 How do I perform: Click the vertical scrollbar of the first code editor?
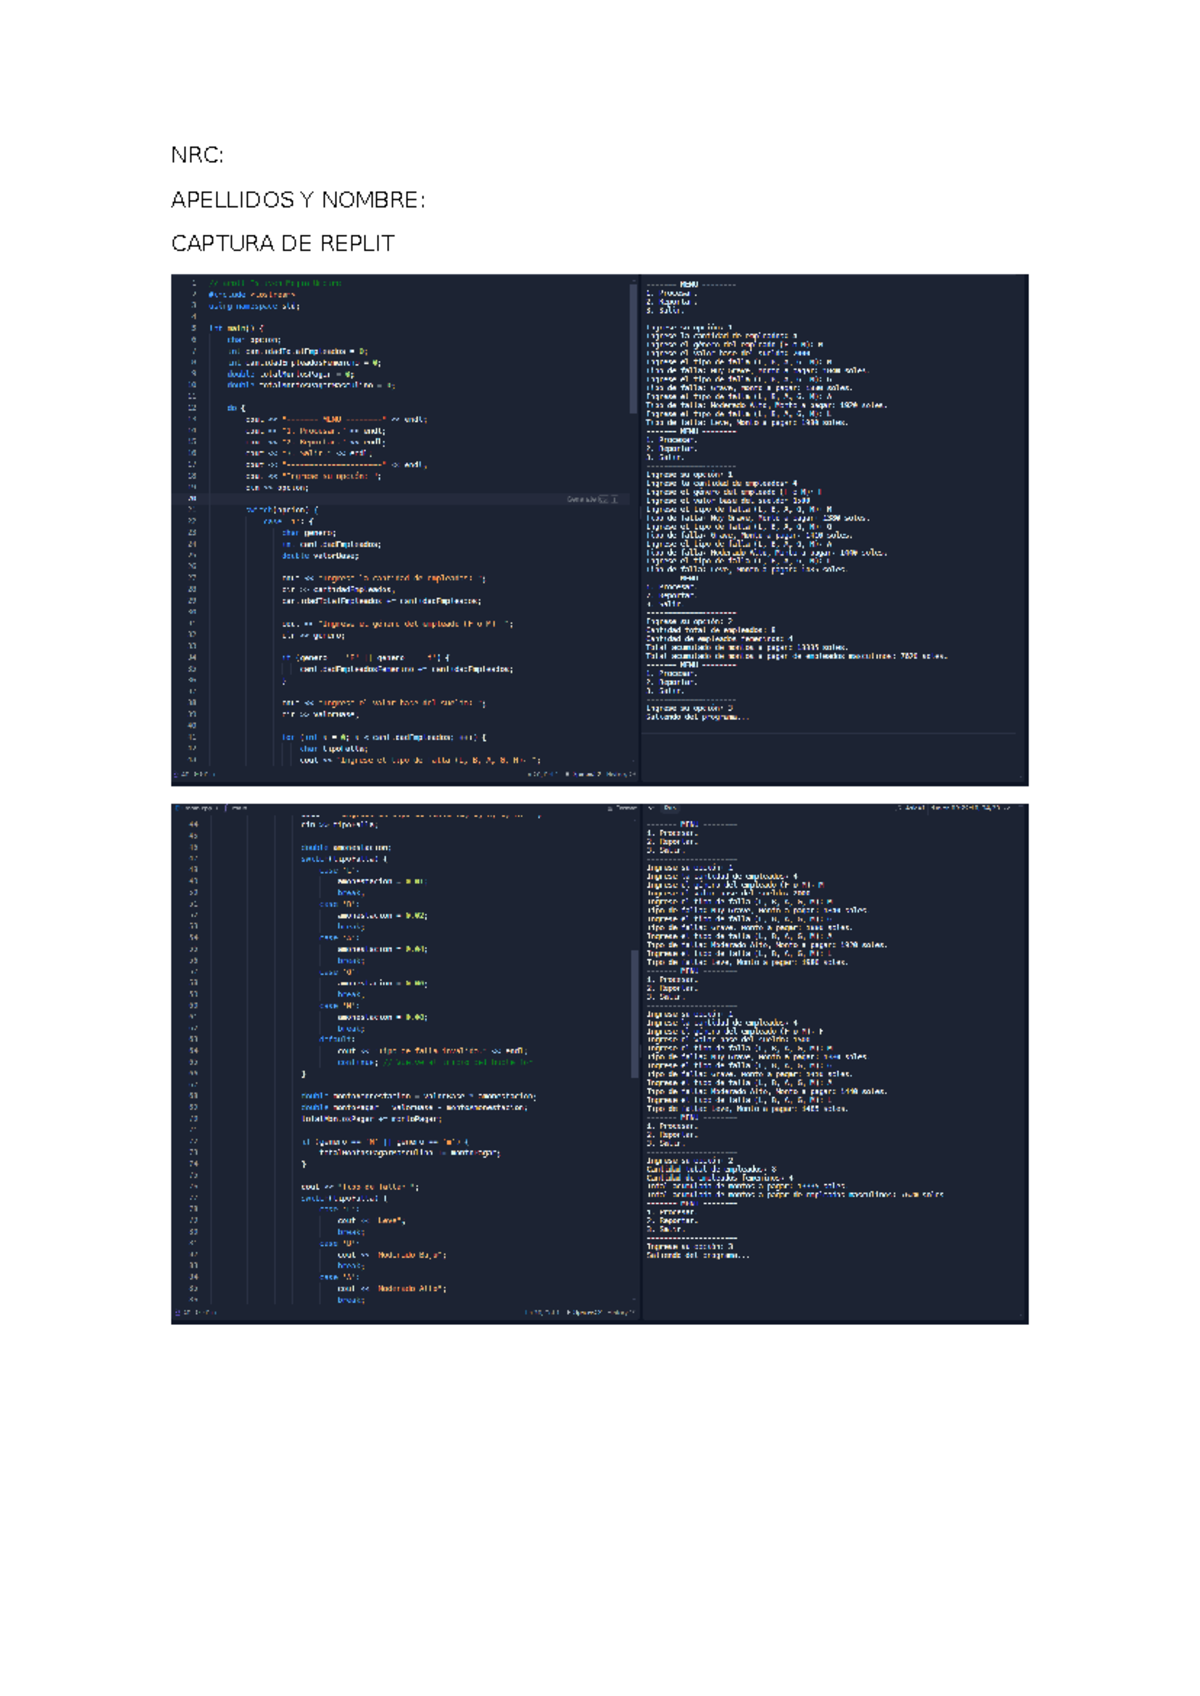click(633, 350)
